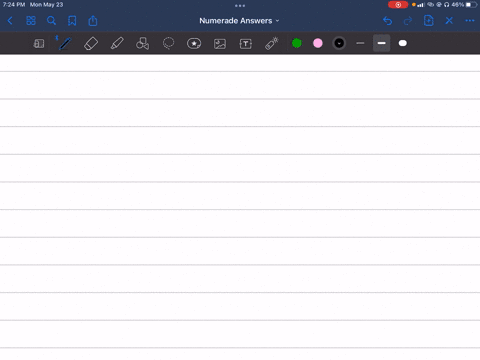Open the search magnifier
Screen dimensions: 480x360
tap(51, 21)
